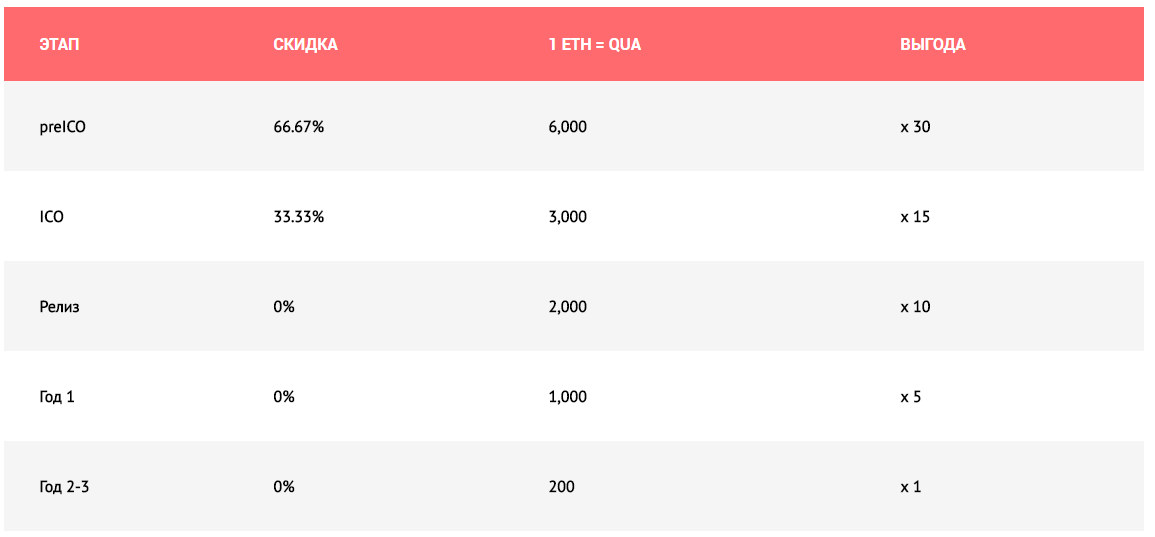Click the 6,000 QUA rate cell
The width and height of the screenshot is (1155, 537).
tap(567, 127)
